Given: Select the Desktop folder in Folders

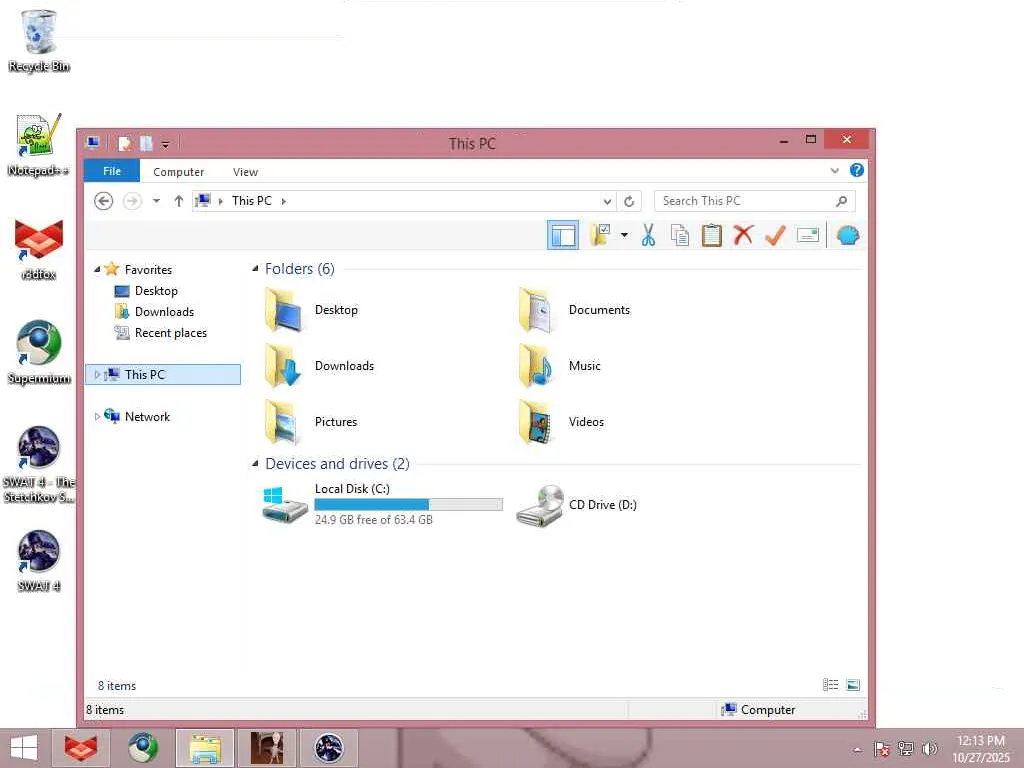Looking at the screenshot, I should coord(312,310).
